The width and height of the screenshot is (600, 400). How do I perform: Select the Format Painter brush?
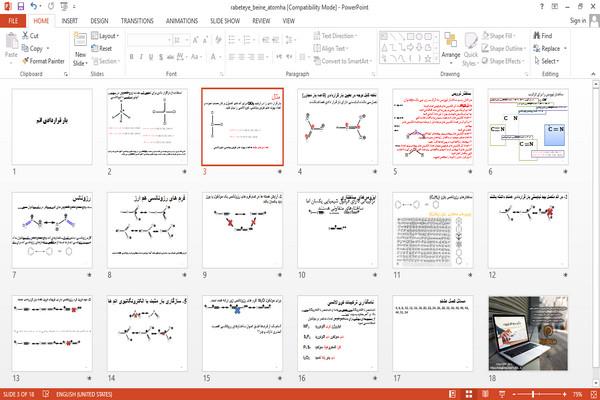click(26, 61)
